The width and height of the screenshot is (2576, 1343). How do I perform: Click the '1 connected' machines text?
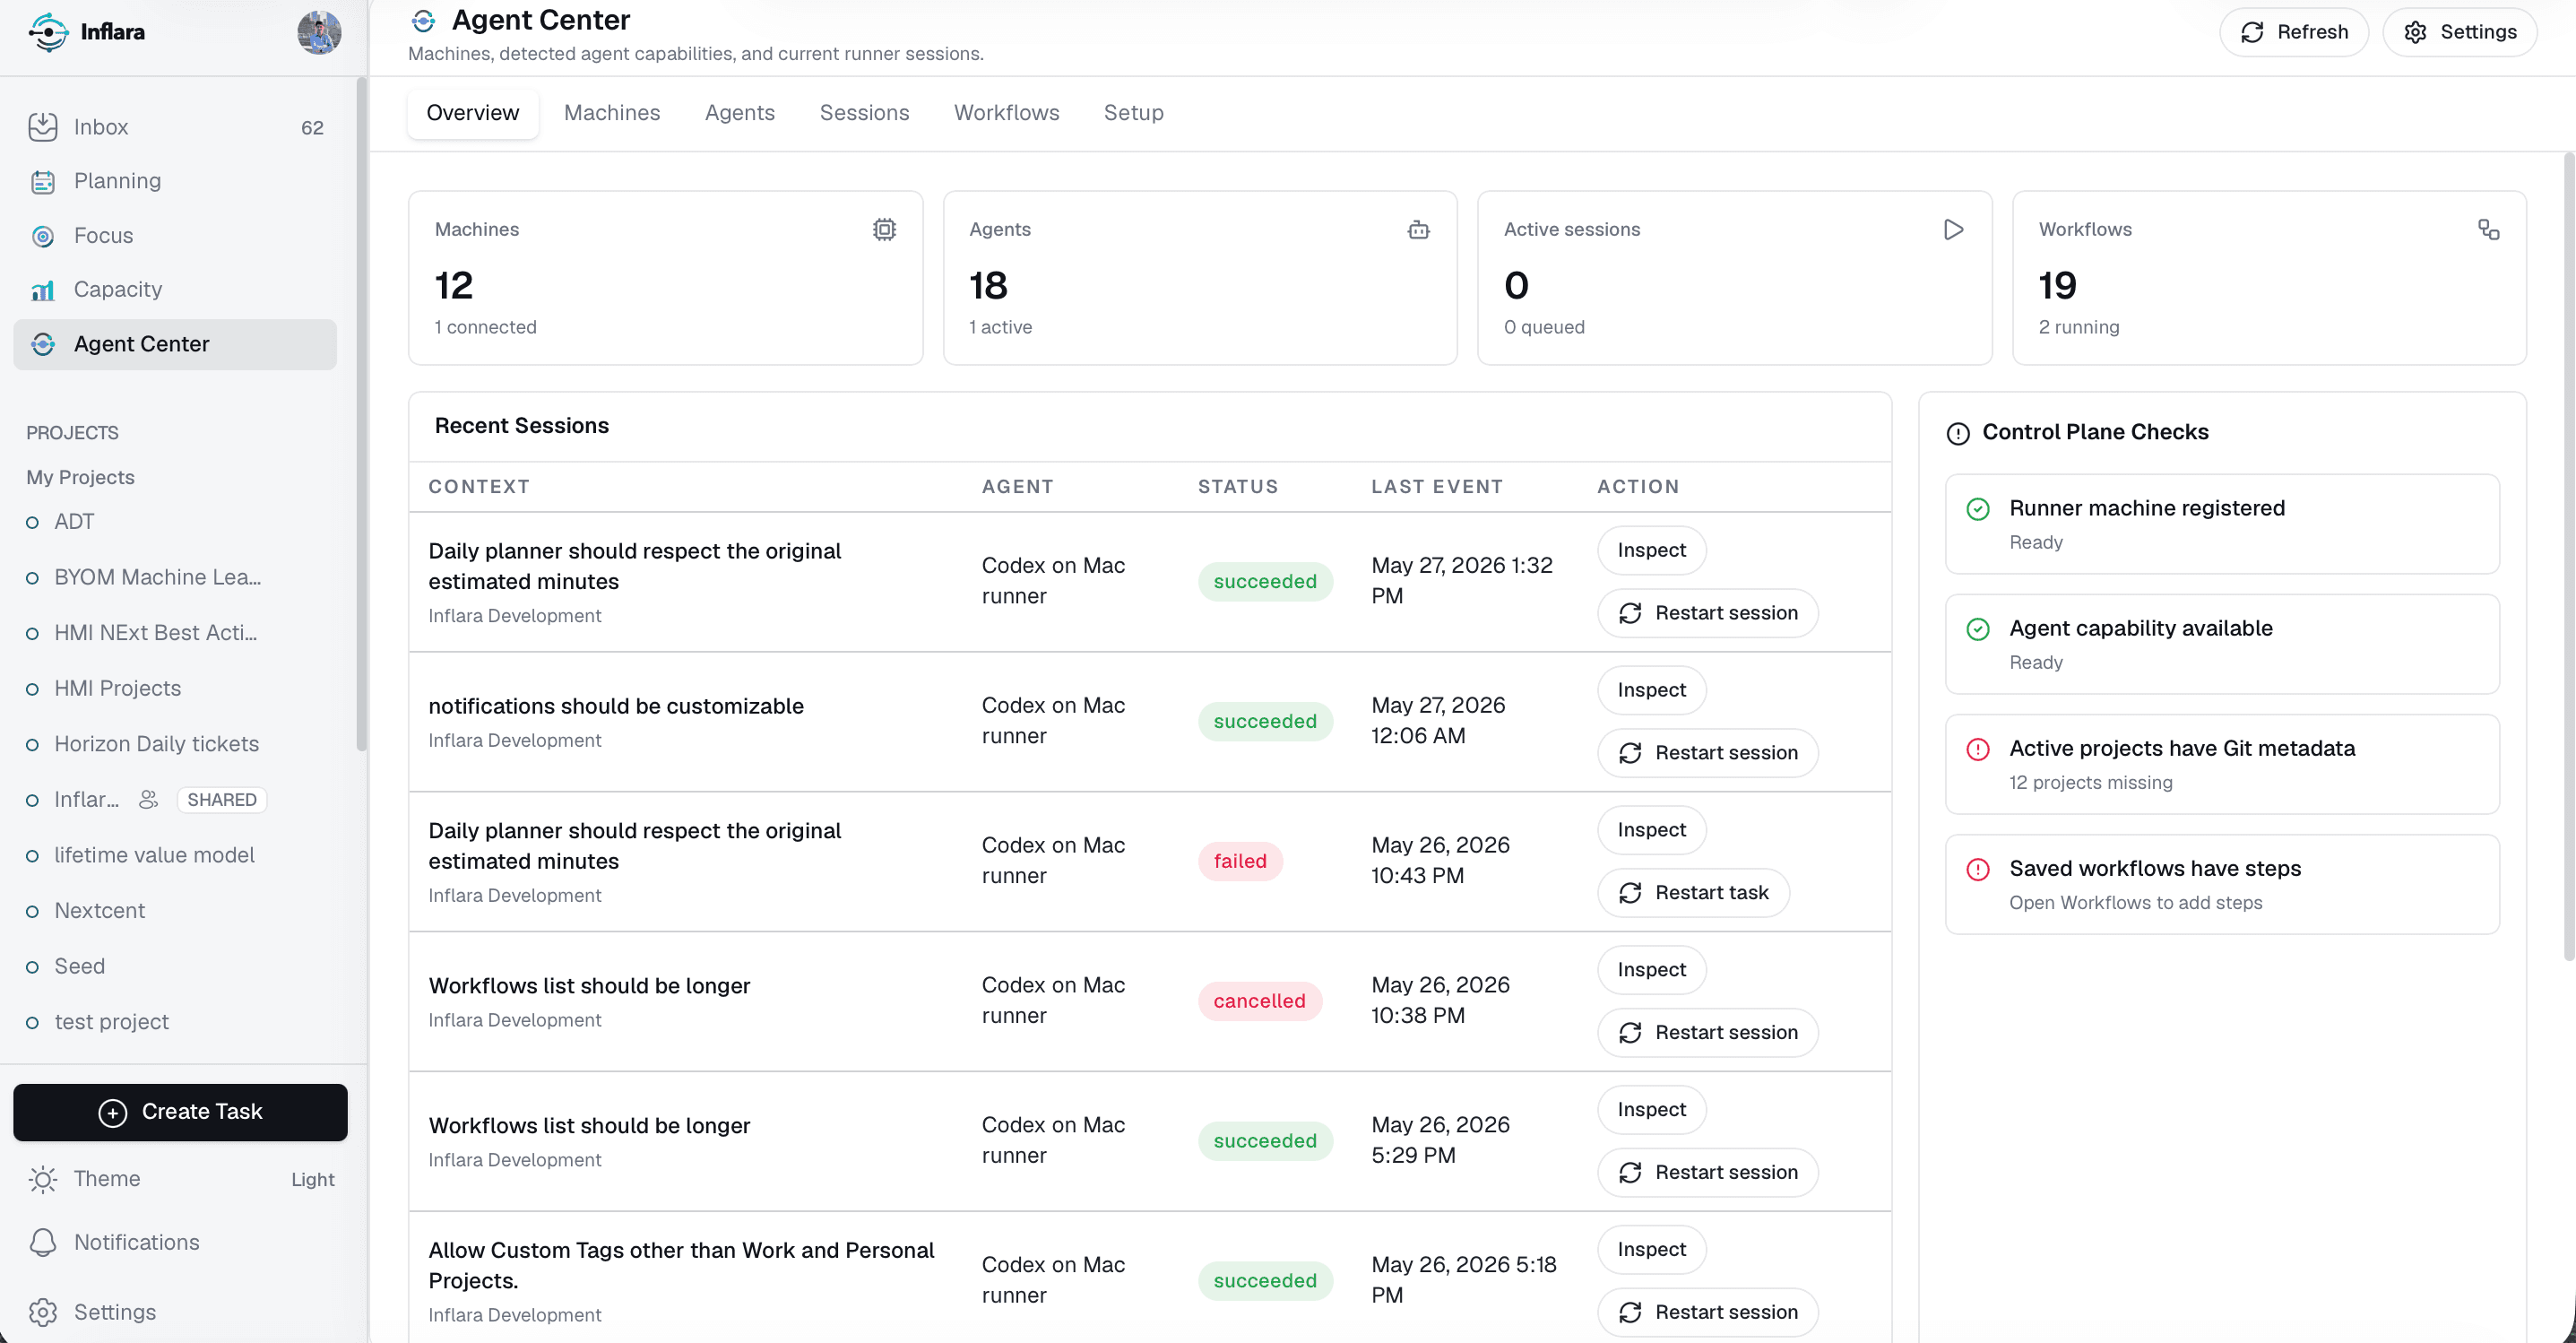pos(485,327)
